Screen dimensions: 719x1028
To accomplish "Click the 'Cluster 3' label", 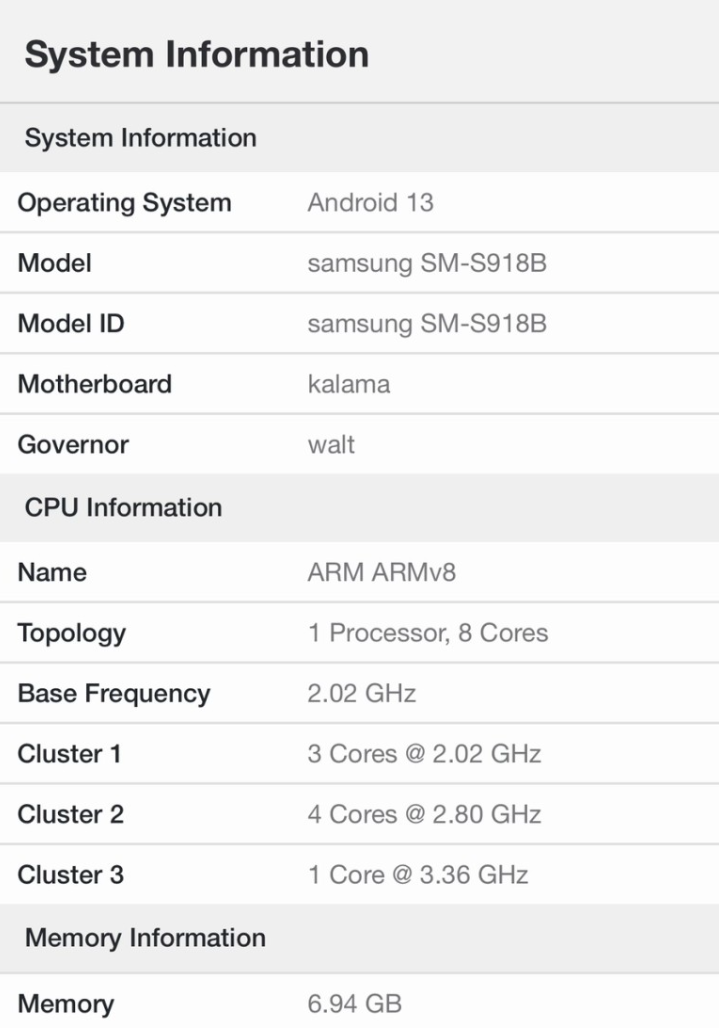I will (x=71, y=875).
